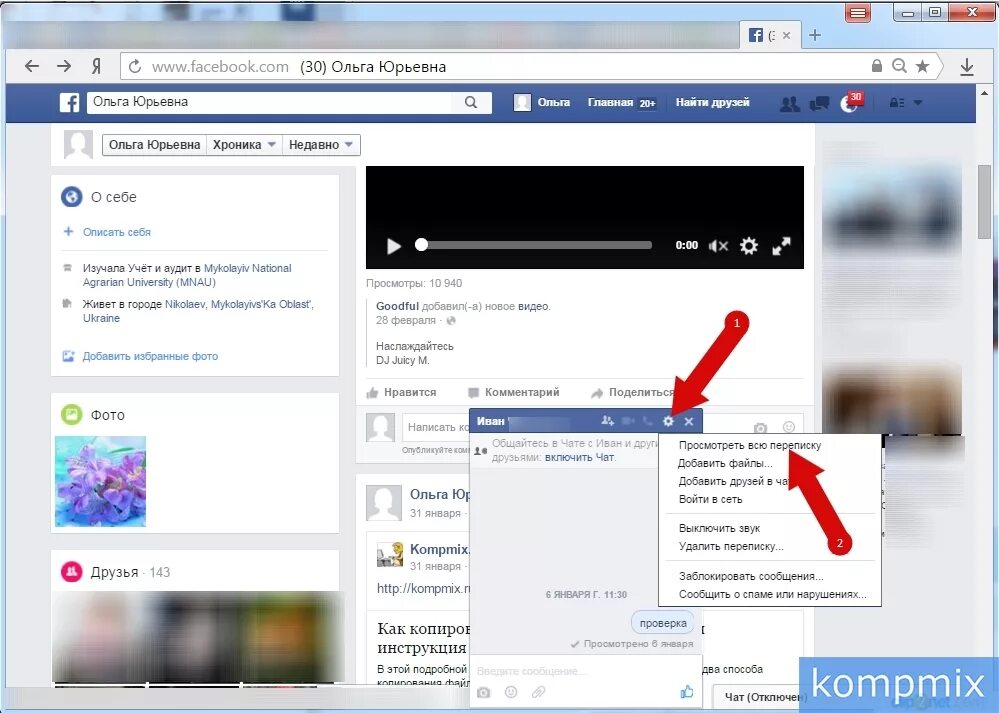
Task: Open emoji smiley picker in chat footer
Action: 511,692
